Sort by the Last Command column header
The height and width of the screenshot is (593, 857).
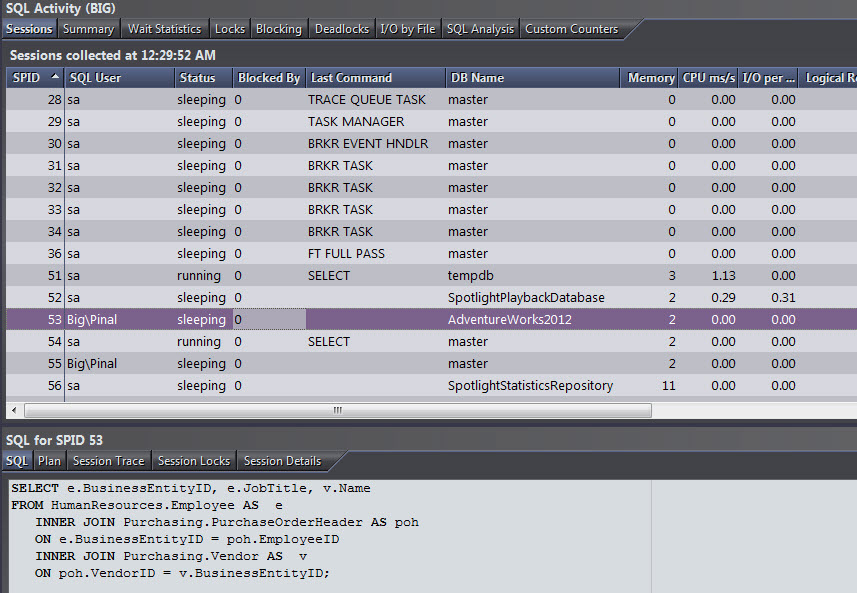click(x=375, y=78)
